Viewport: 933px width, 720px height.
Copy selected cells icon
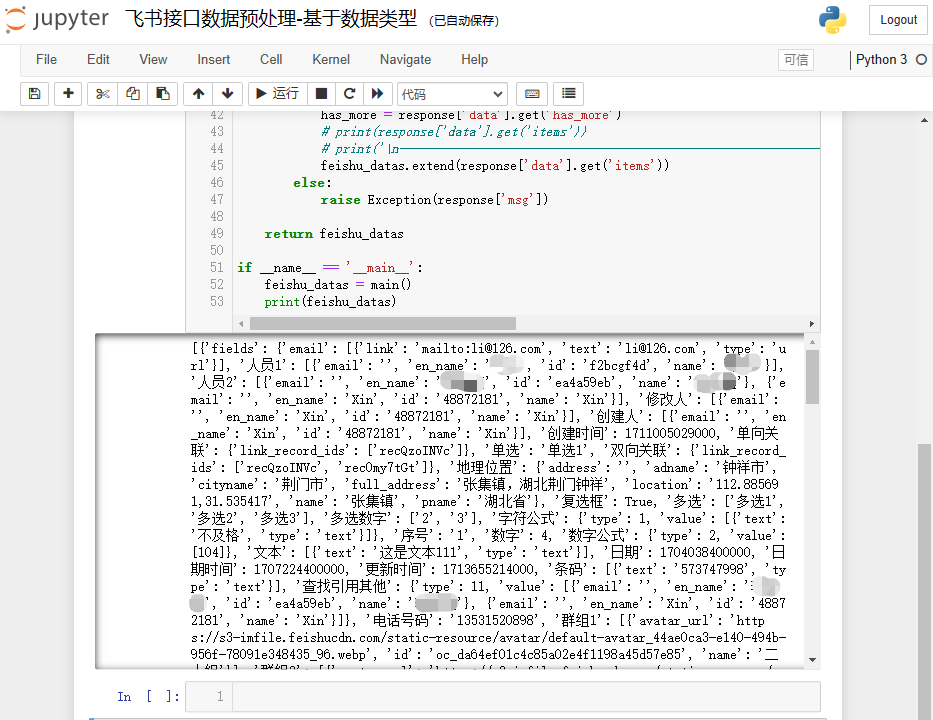(133, 93)
